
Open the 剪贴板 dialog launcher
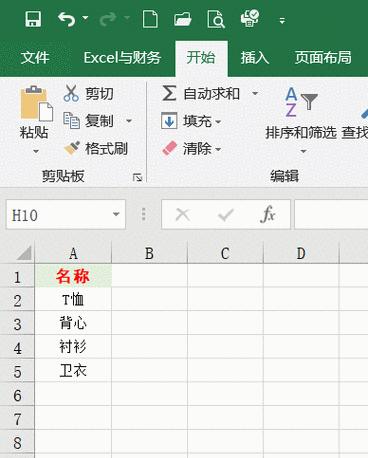tap(137, 177)
